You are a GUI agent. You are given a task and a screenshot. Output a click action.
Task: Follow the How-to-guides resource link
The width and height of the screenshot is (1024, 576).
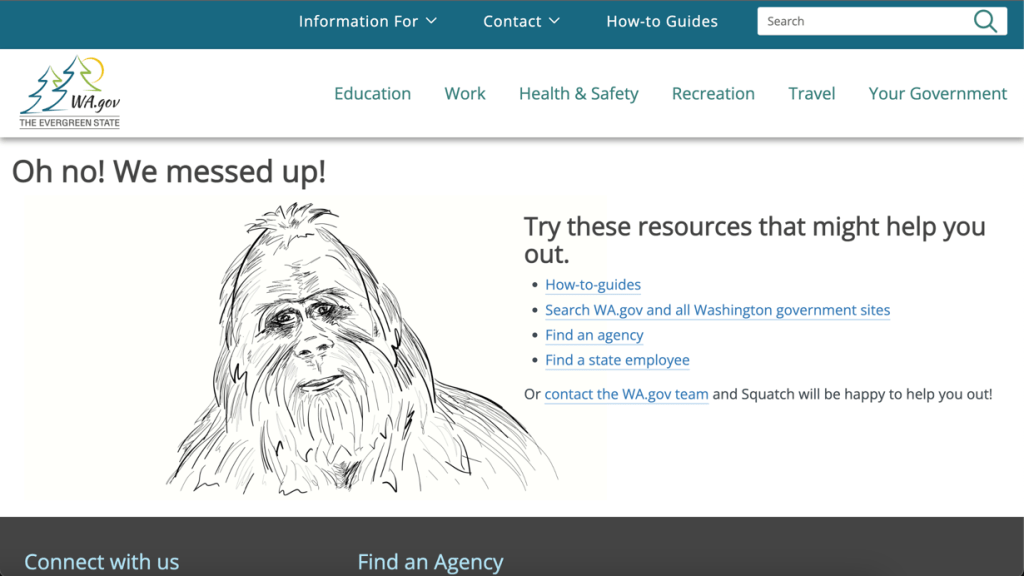click(x=593, y=285)
